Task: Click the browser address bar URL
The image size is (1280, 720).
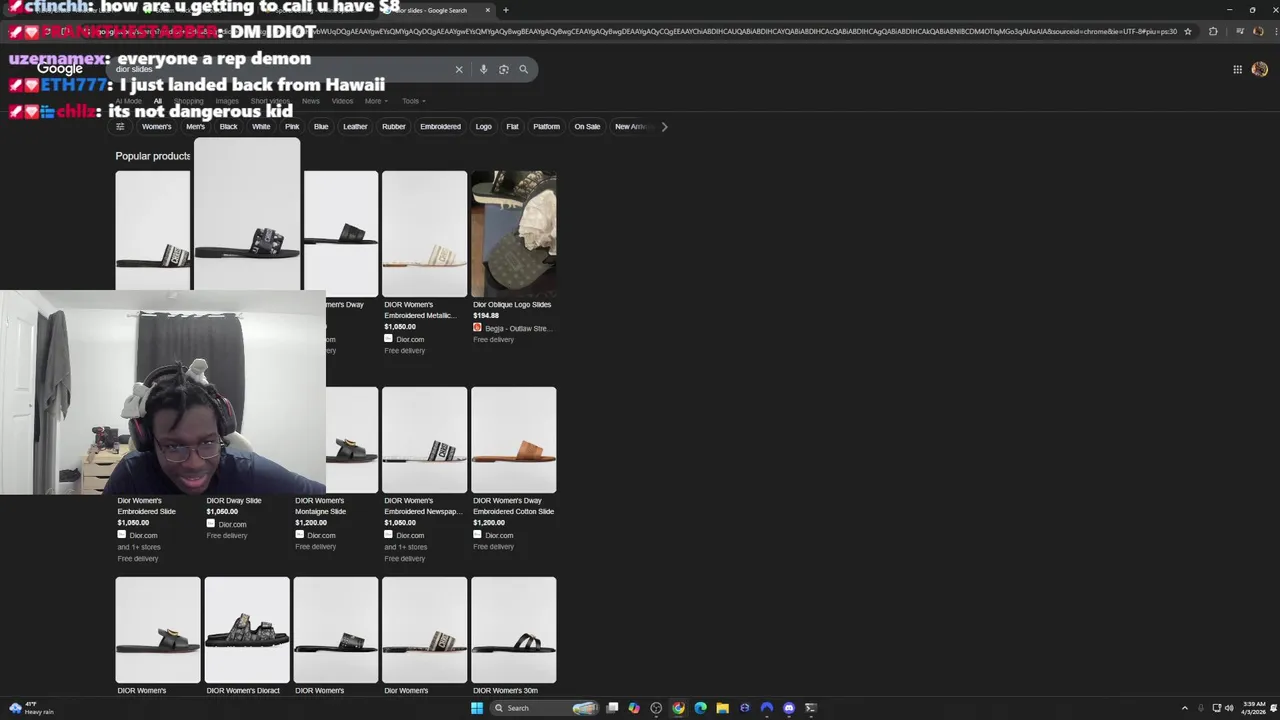Action: pos(740,31)
